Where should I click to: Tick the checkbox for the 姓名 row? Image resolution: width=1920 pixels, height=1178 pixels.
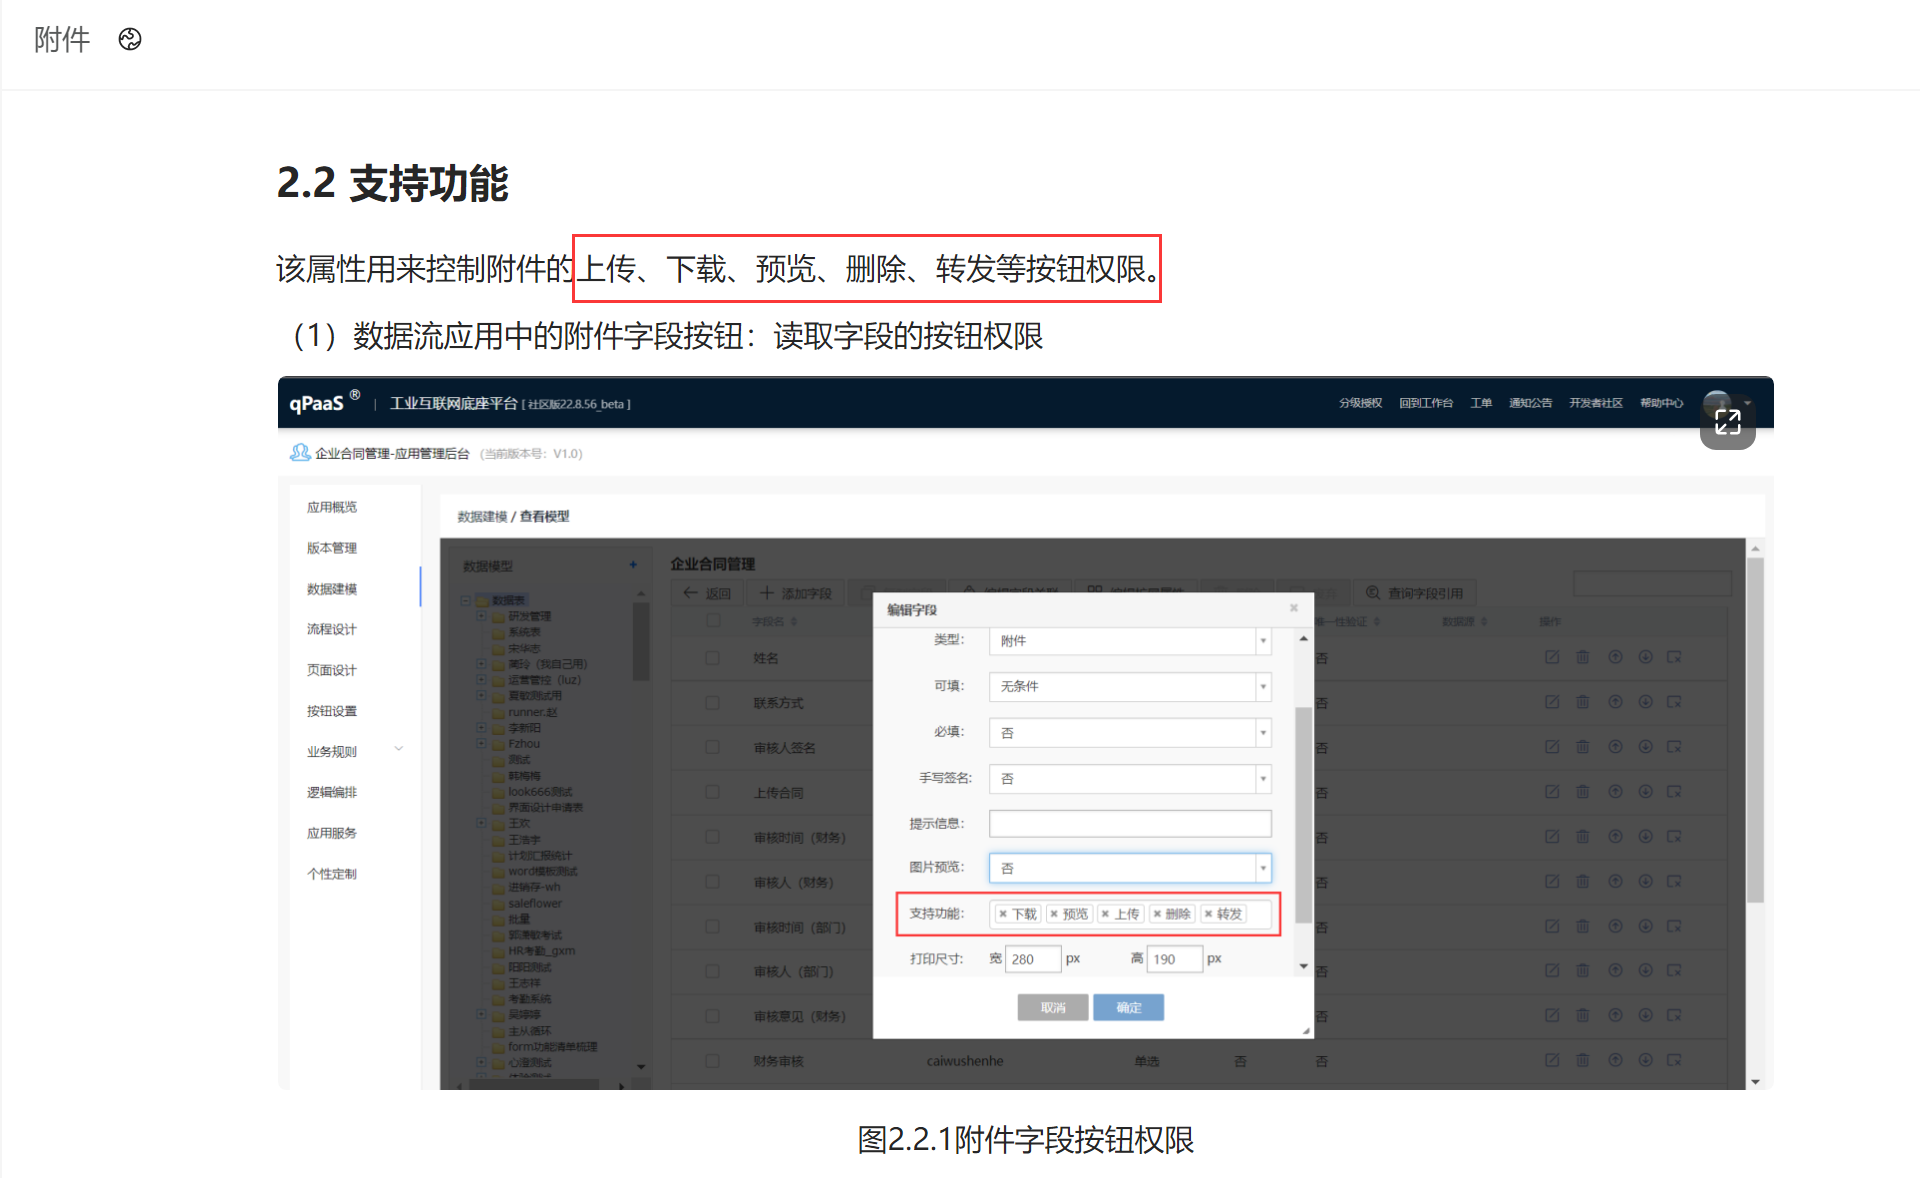pos(712,658)
